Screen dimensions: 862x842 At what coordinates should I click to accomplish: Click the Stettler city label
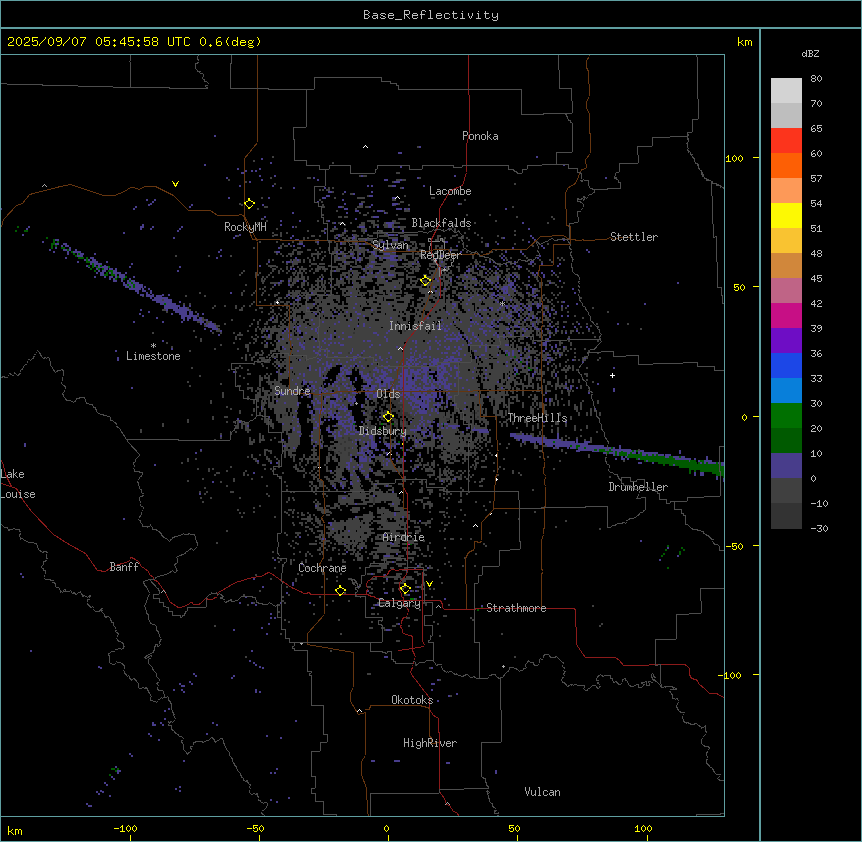pyautogui.click(x=634, y=237)
